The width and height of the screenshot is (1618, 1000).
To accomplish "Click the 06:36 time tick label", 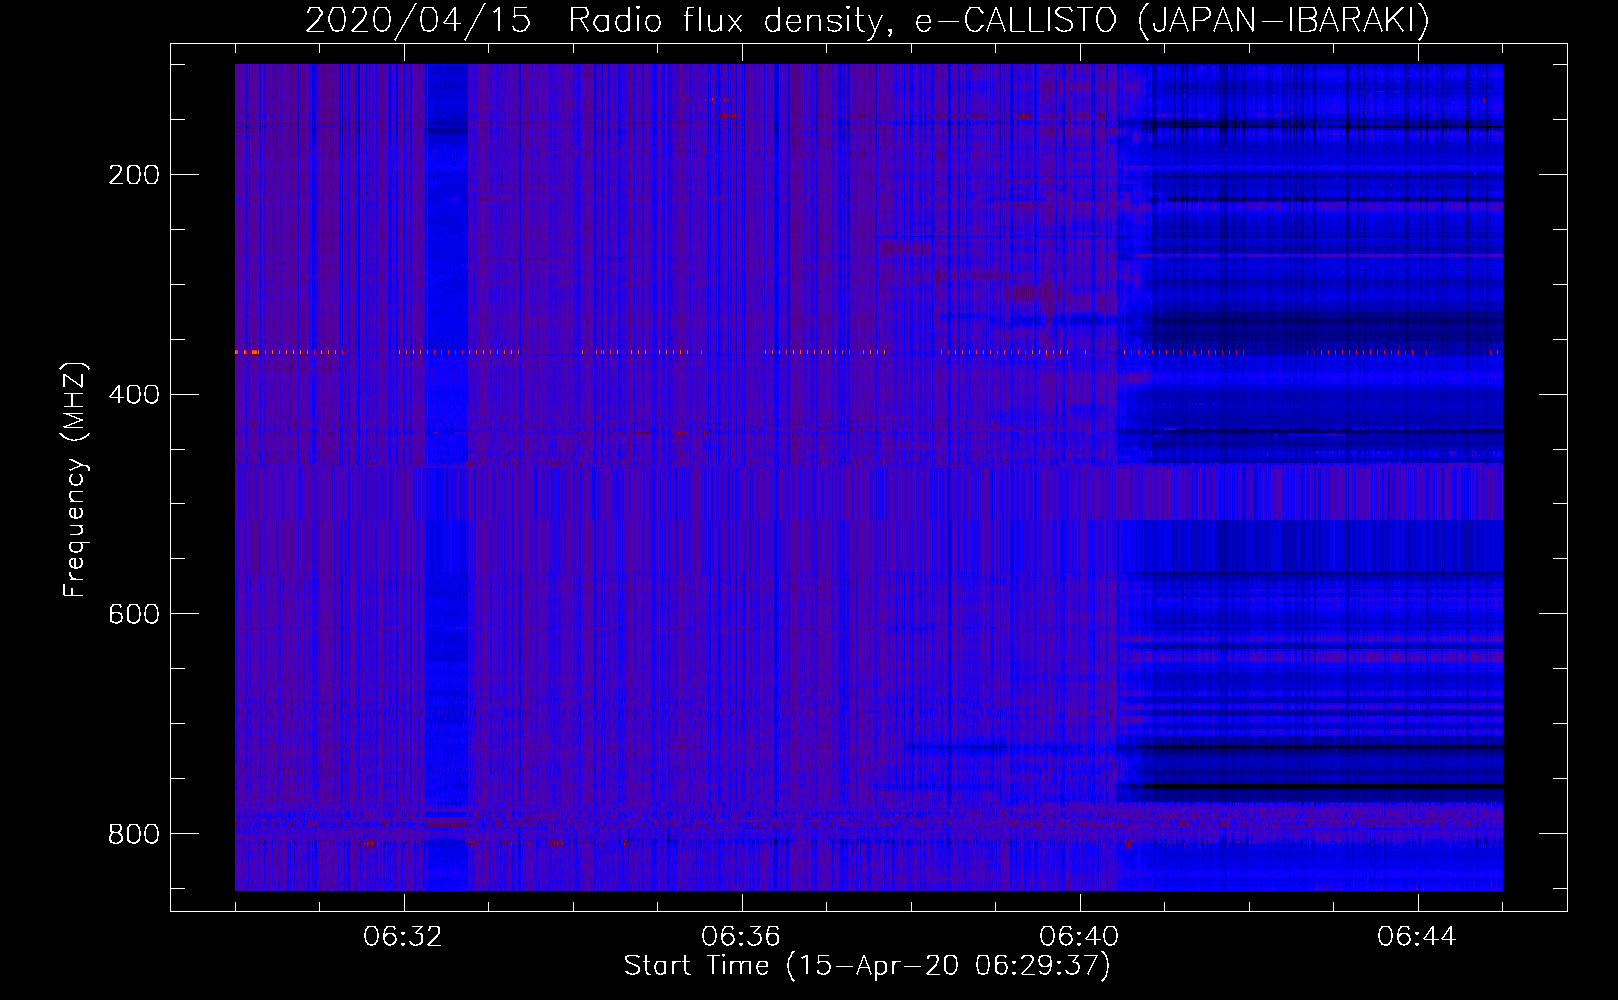I will click(x=741, y=937).
